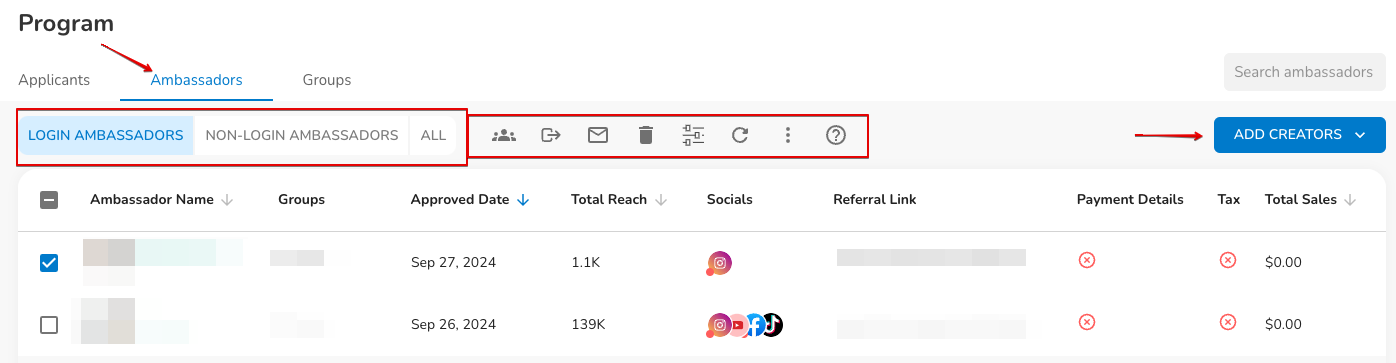
Task: Click the Instagram icon for the Sep 27 ambassador
Action: [x=719, y=263]
